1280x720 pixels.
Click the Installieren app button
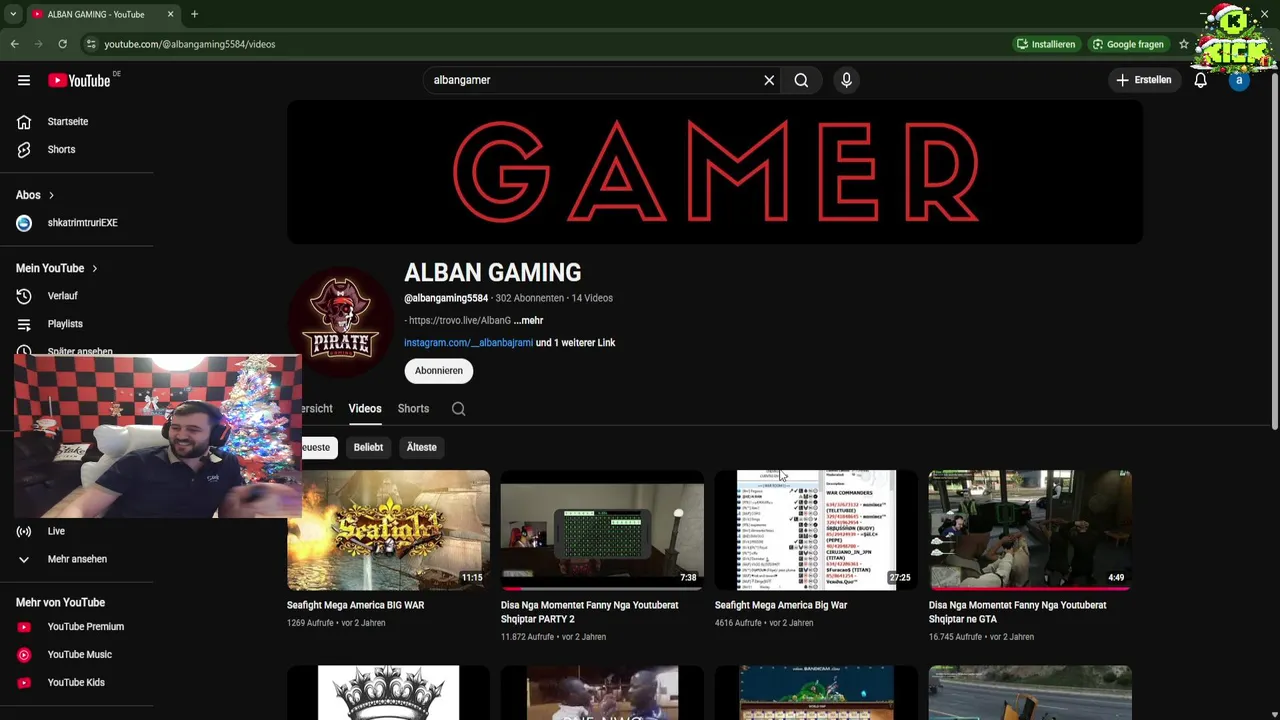pyautogui.click(x=1046, y=44)
